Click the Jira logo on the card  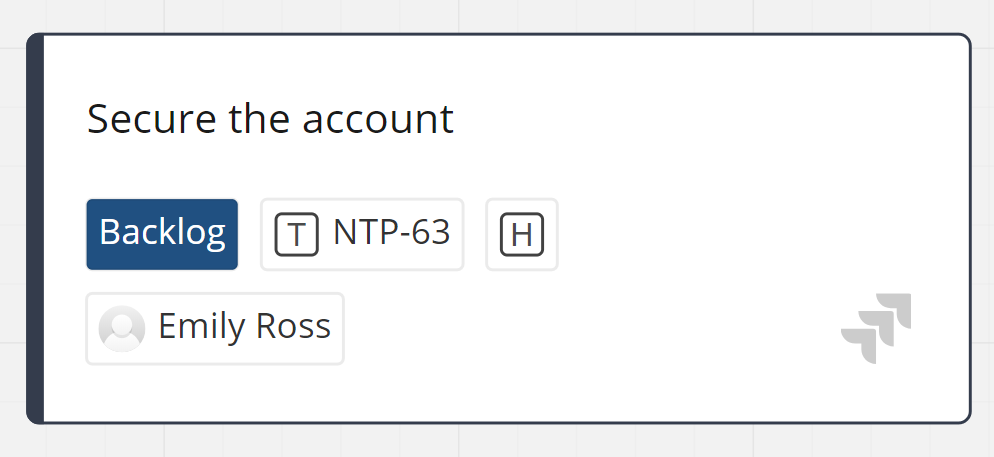[877, 327]
